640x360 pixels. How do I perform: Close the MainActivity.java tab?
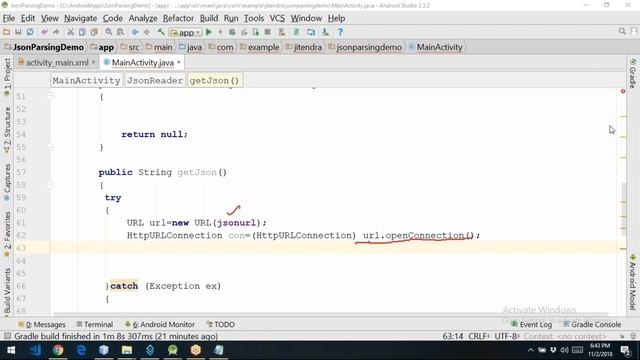pyautogui.click(x=178, y=62)
